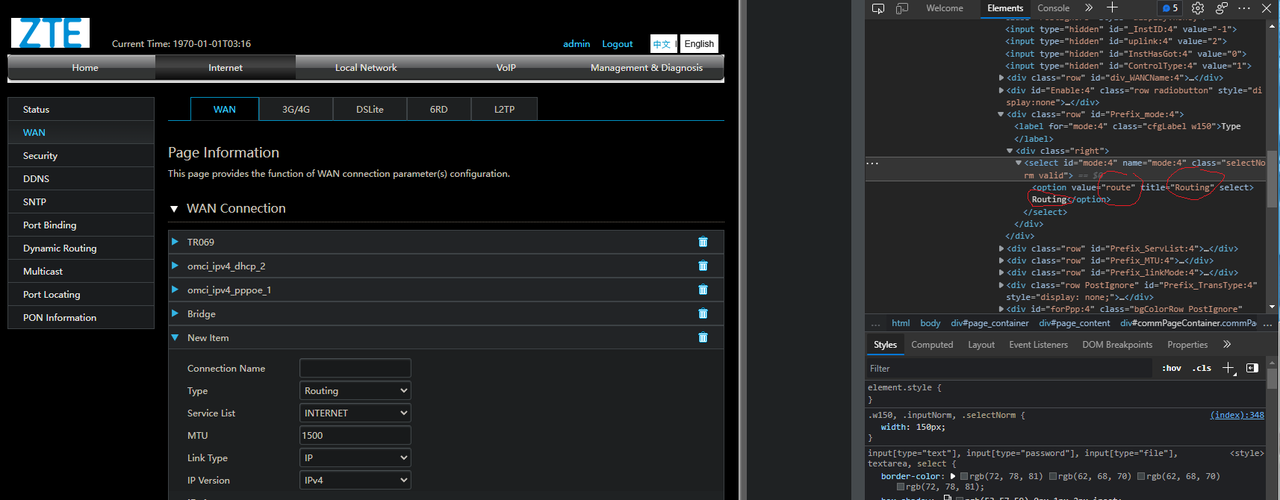Add a DevTools tool with plus icon
1280x500 pixels.
coord(1112,8)
